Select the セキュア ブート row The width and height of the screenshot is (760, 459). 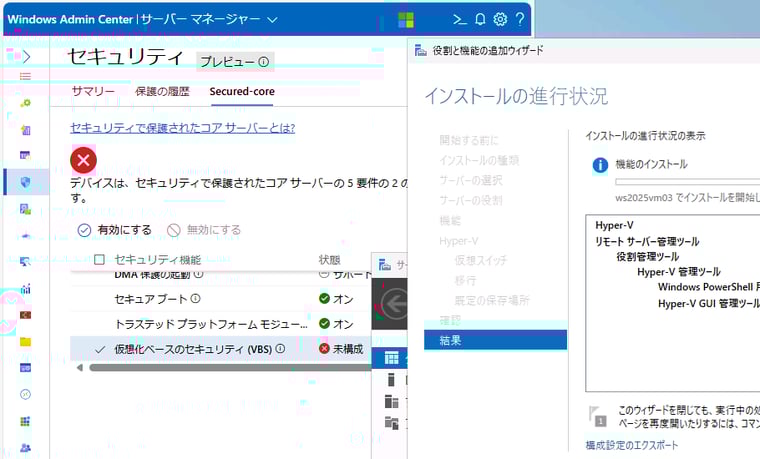click(221, 299)
